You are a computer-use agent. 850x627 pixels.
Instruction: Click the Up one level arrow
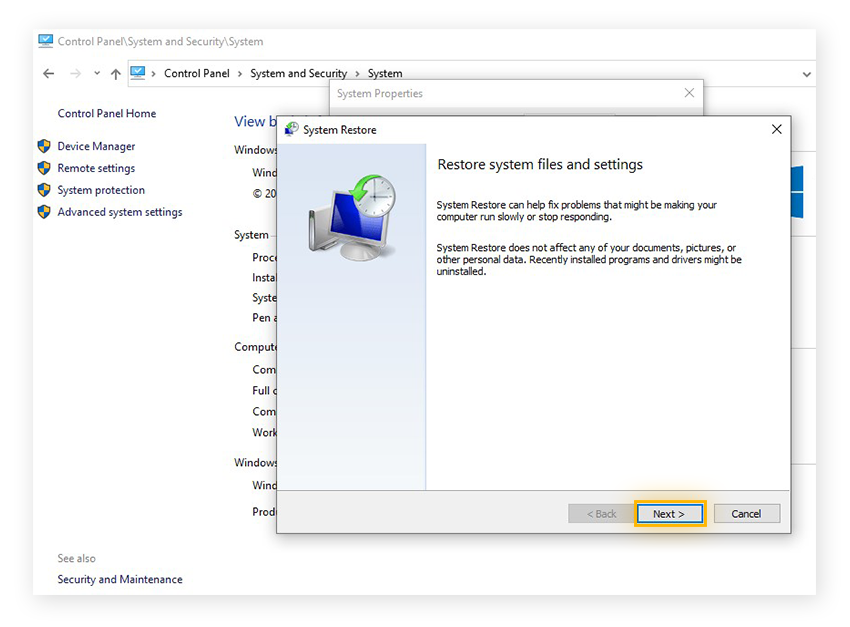(x=115, y=73)
